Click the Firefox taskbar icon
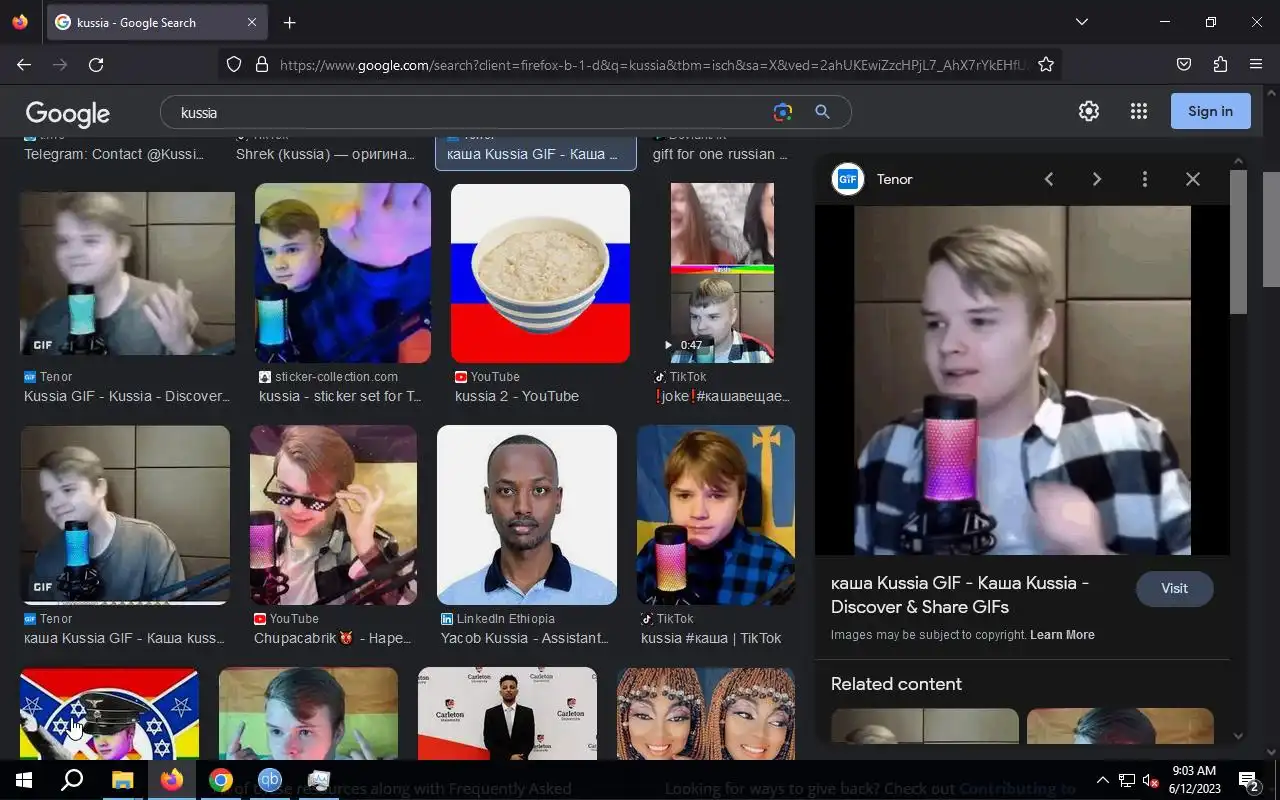The width and height of the screenshot is (1280, 800). click(x=171, y=780)
